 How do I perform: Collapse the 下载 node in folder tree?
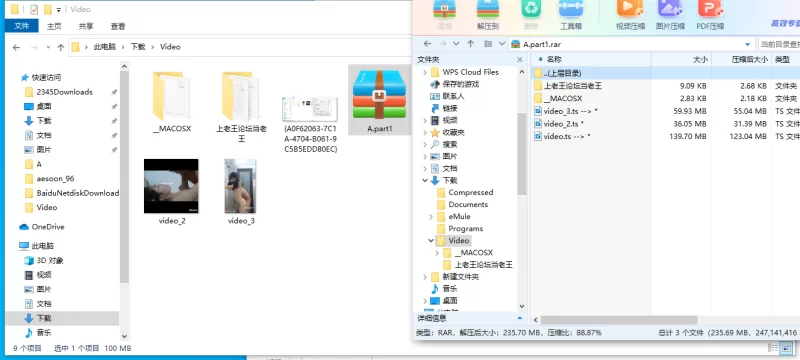425,181
